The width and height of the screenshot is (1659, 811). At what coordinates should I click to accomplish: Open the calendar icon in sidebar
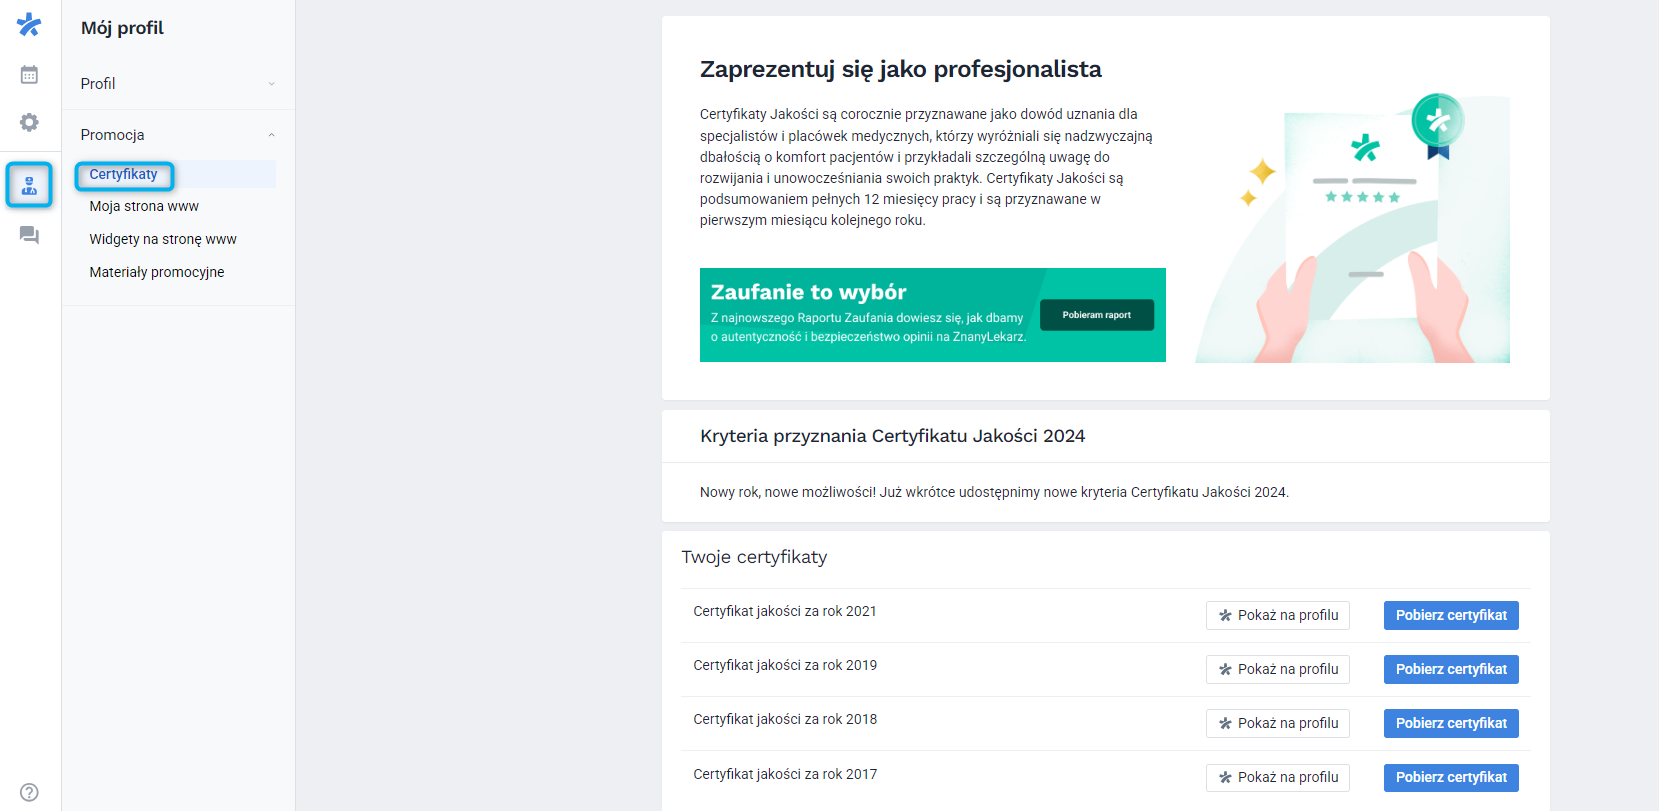click(x=29, y=73)
